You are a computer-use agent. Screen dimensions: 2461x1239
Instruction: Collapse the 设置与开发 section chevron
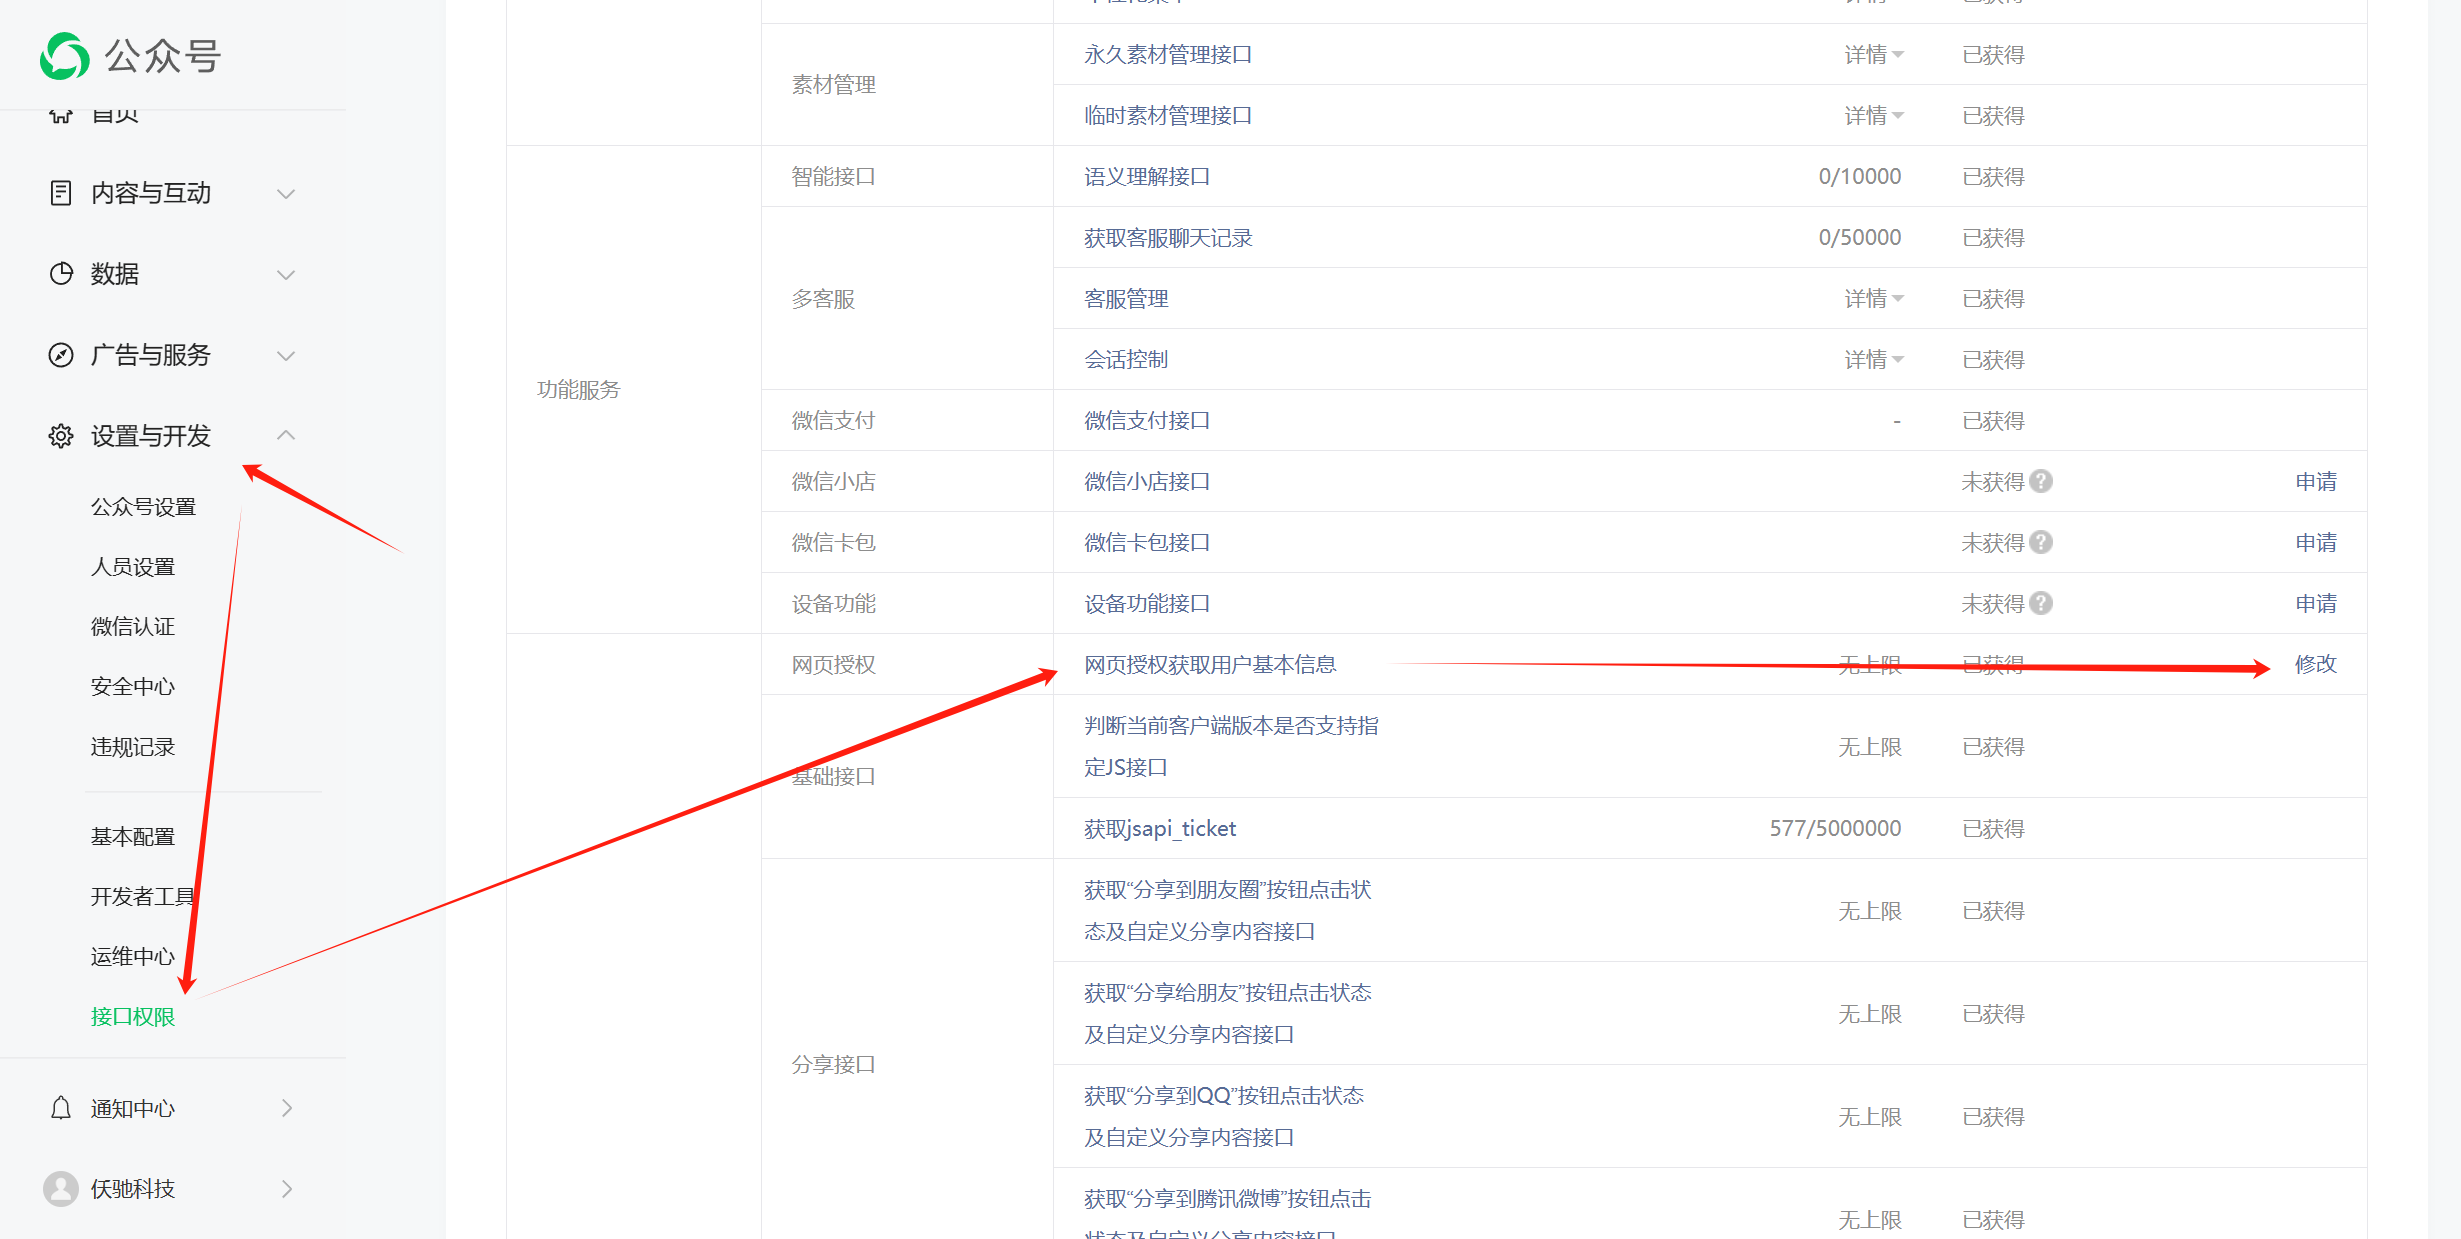(286, 435)
